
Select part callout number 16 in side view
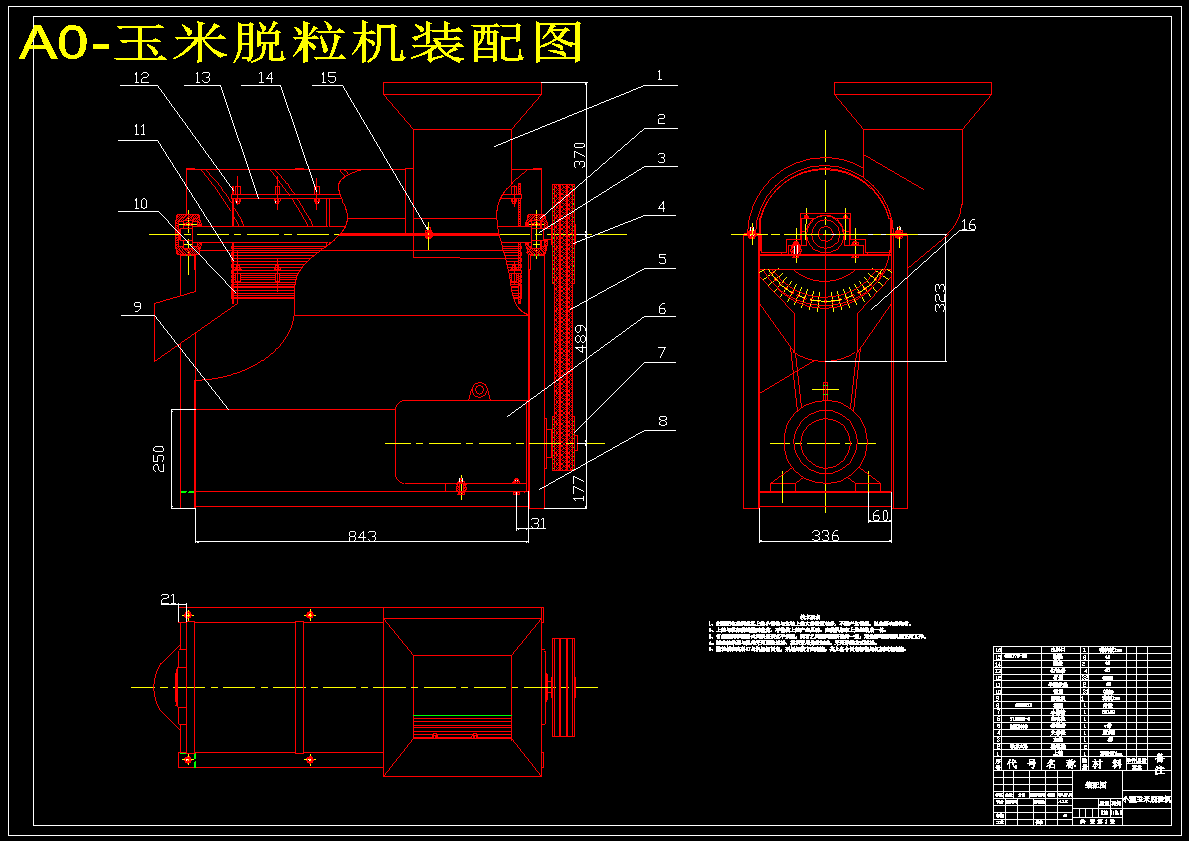coord(968,224)
